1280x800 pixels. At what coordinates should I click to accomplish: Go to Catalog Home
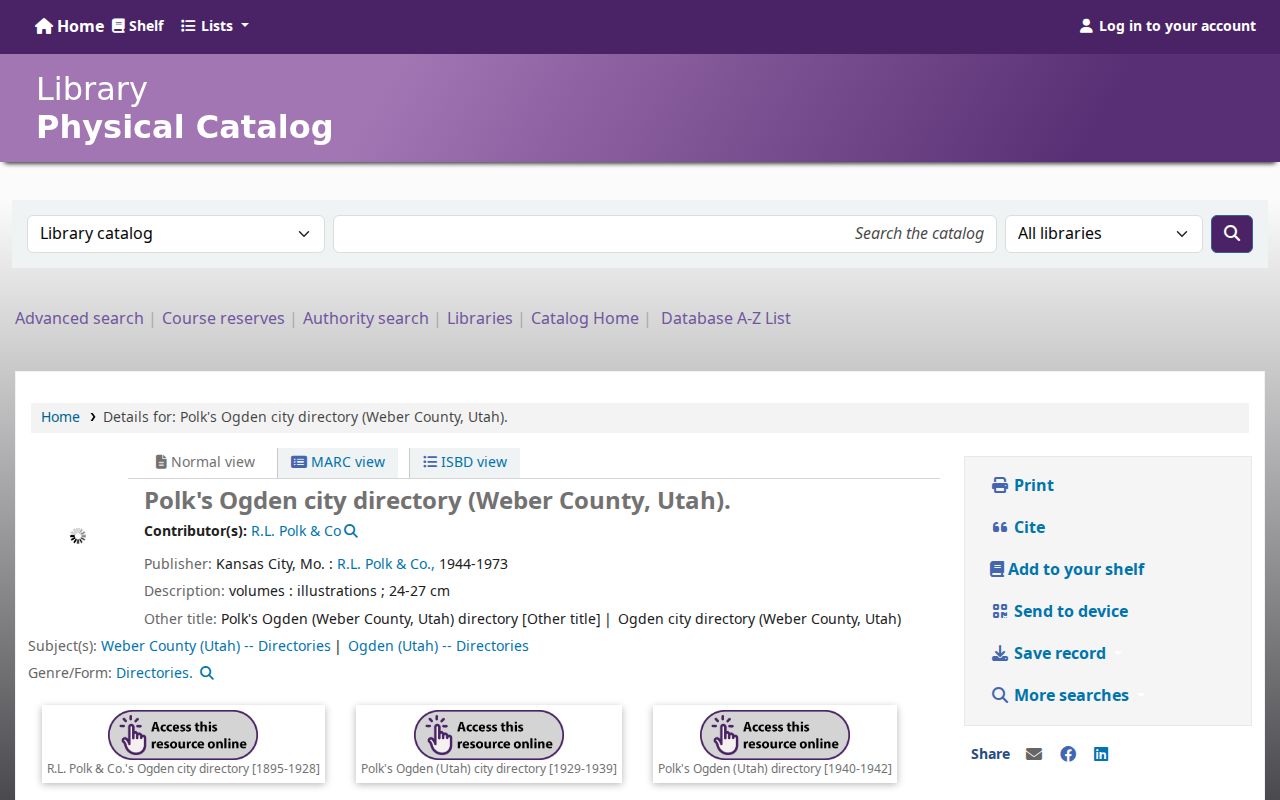(585, 318)
